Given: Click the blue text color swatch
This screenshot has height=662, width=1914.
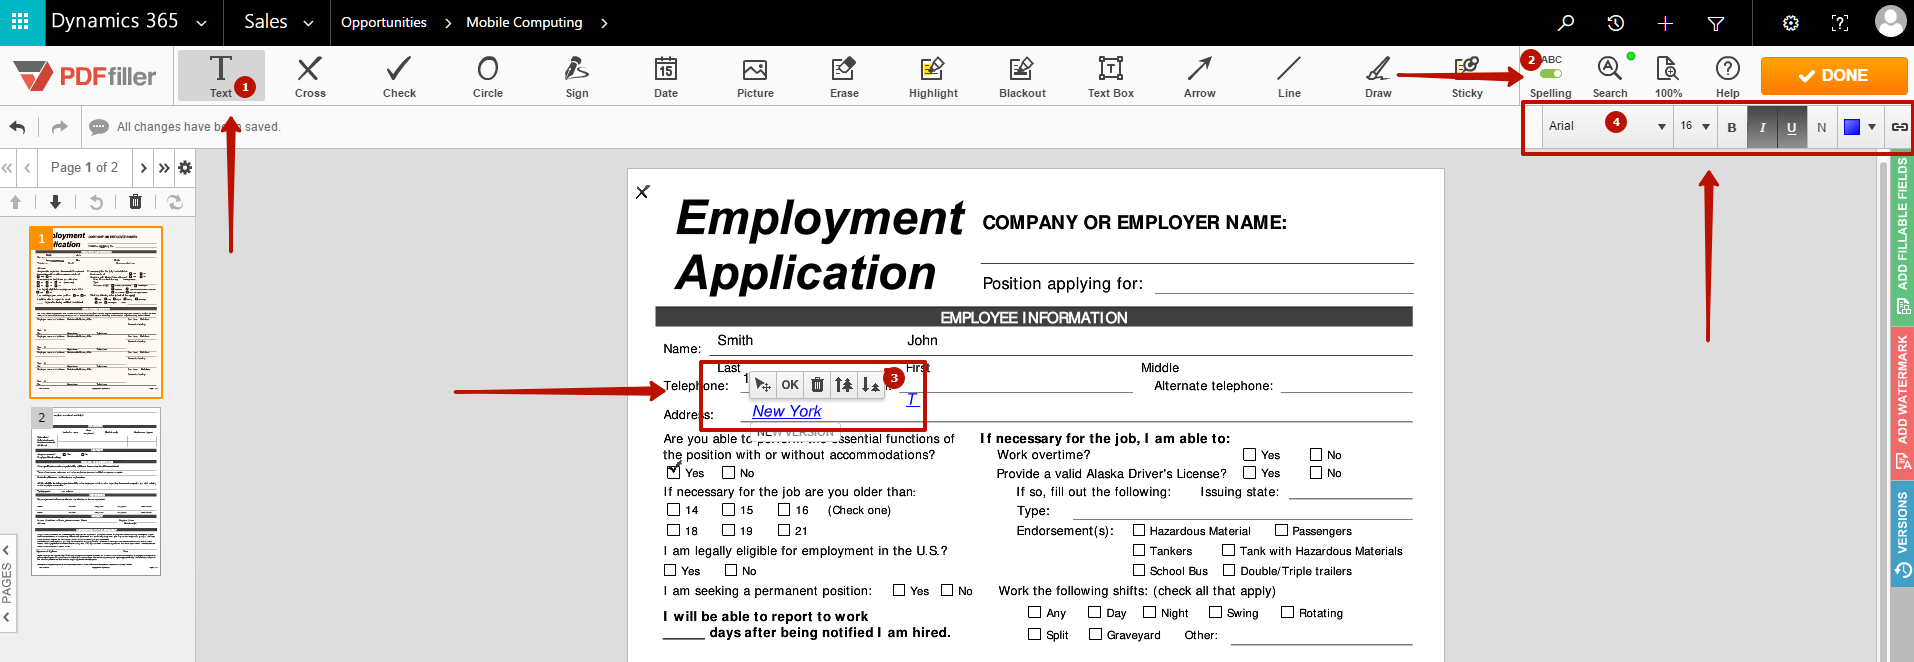Looking at the screenshot, I should (x=1852, y=127).
